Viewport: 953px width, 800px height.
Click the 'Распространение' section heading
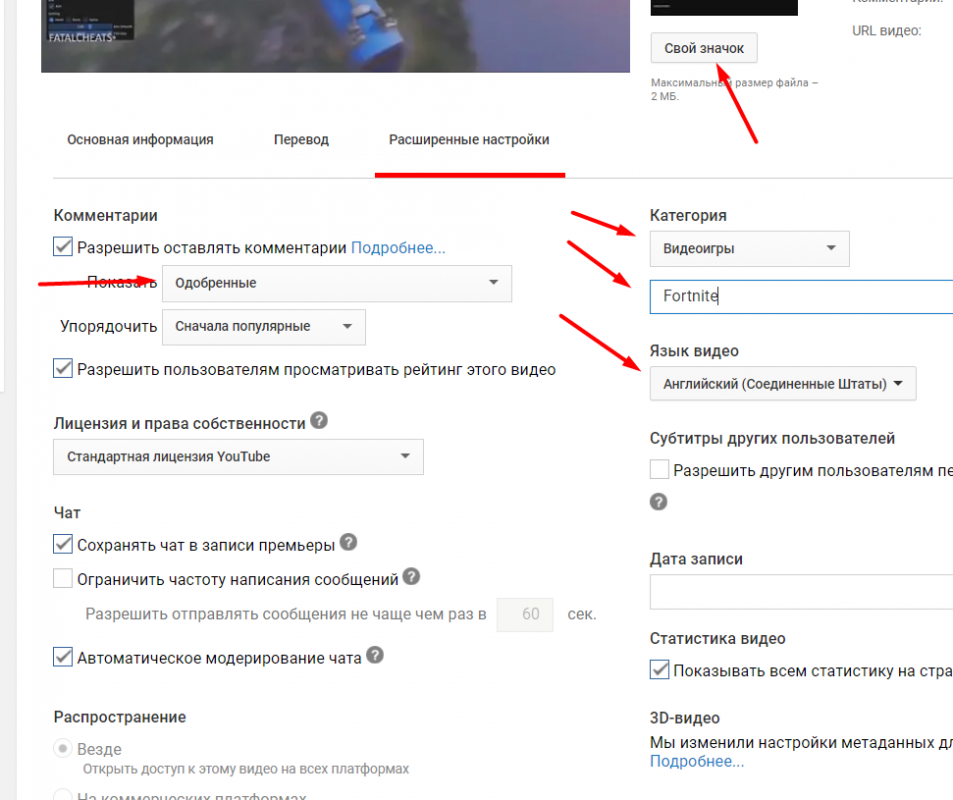coord(120,717)
